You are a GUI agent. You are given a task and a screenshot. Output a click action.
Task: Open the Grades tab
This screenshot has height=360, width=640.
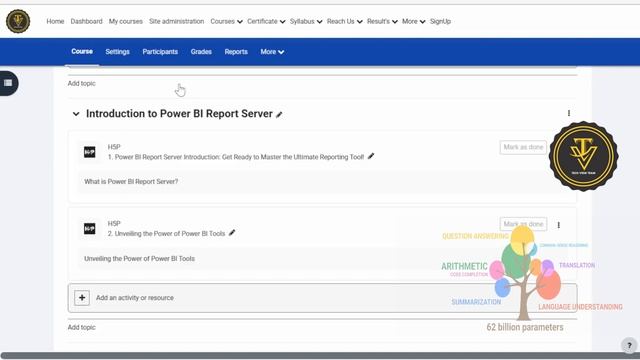pyautogui.click(x=201, y=52)
